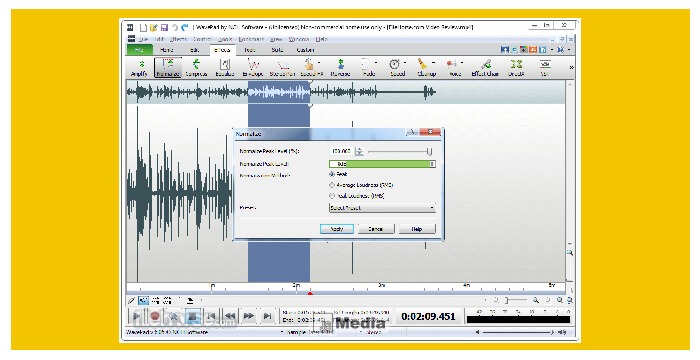This screenshot has width=700, height=360.
Task: Click the Normalize Peak Level slider handle
Action: [429, 151]
